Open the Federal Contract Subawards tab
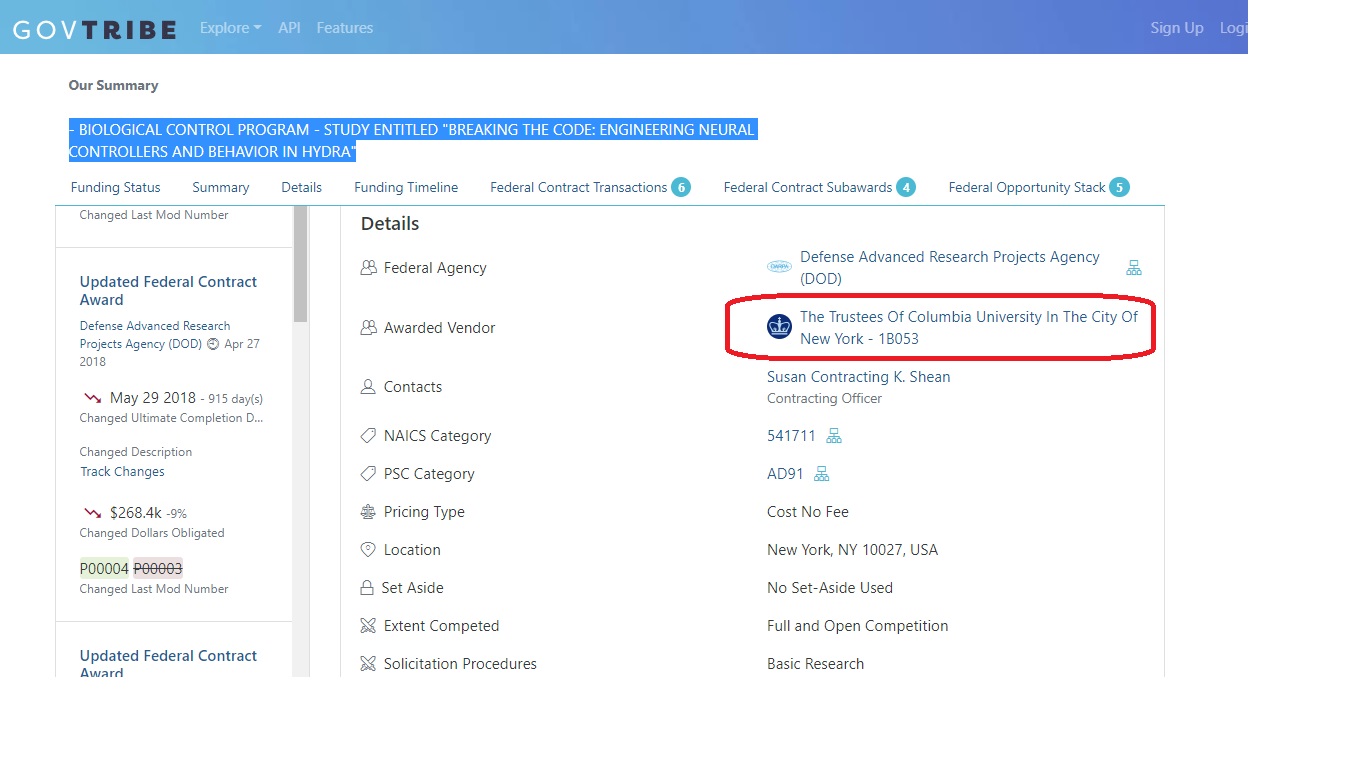 pos(819,187)
